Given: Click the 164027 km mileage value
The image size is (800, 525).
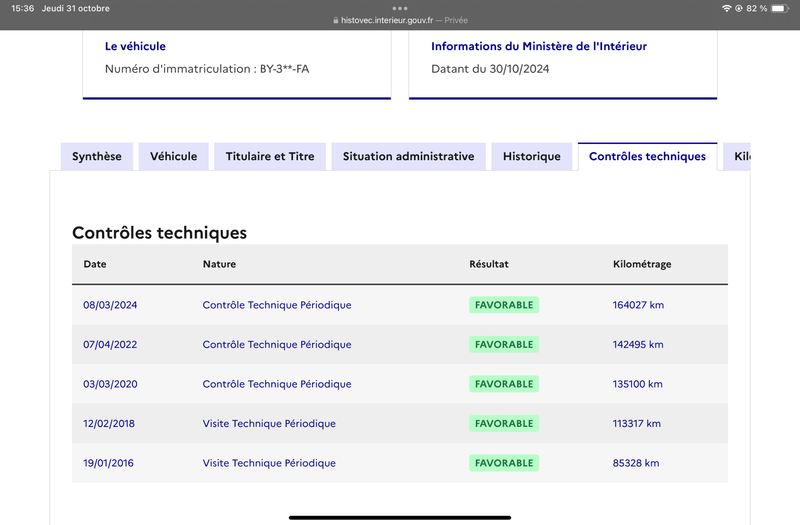Looking at the screenshot, I should 638,305.
